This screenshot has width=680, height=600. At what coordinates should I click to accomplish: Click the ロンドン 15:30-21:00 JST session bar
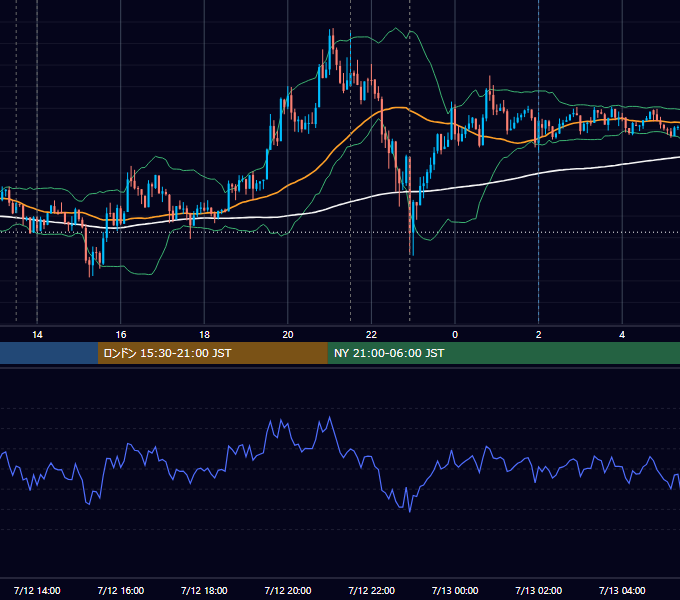click(212, 353)
